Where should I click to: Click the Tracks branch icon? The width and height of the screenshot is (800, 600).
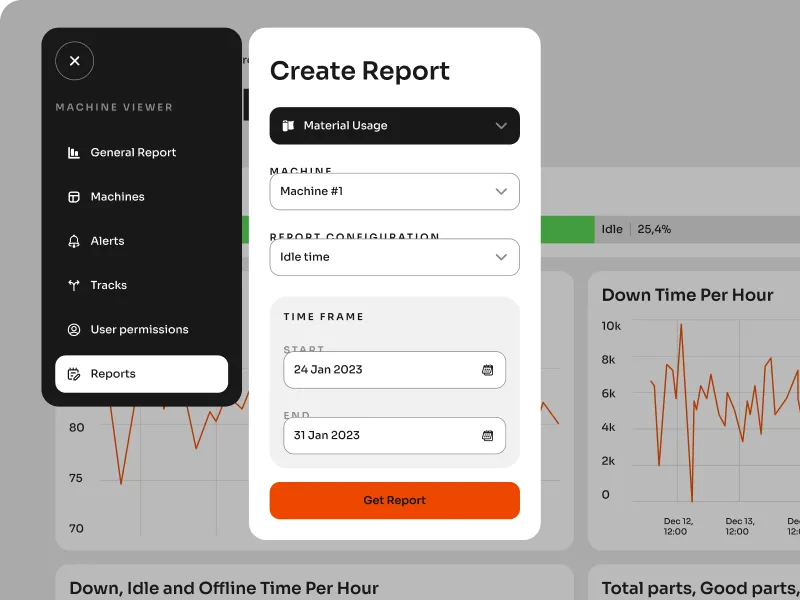[x=74, y=285]
